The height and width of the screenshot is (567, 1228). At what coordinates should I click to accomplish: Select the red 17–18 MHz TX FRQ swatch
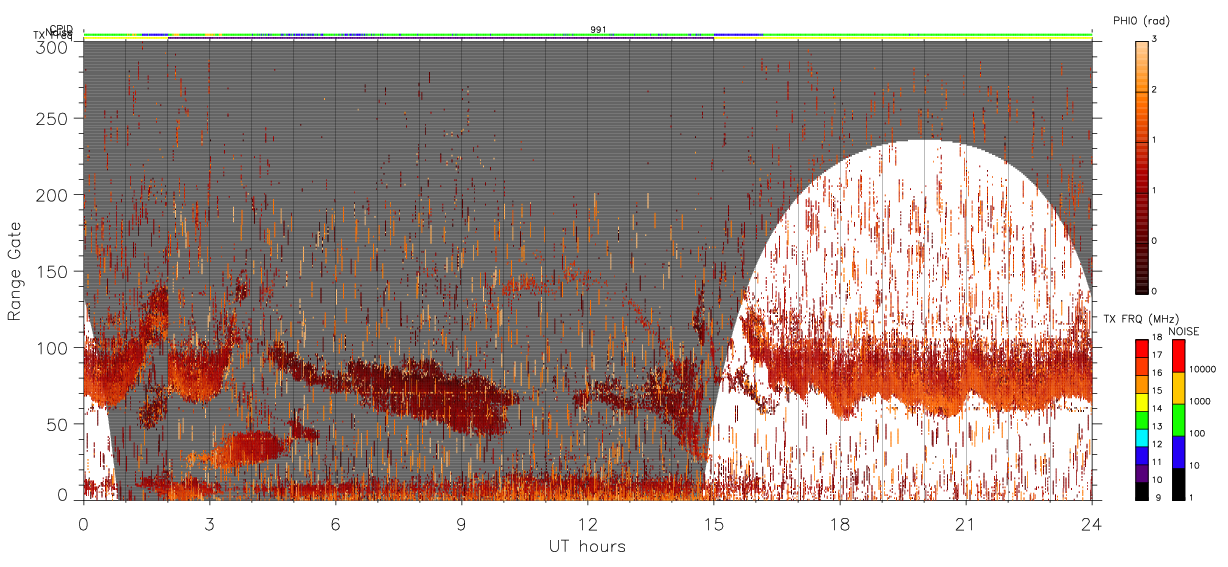1140,348
